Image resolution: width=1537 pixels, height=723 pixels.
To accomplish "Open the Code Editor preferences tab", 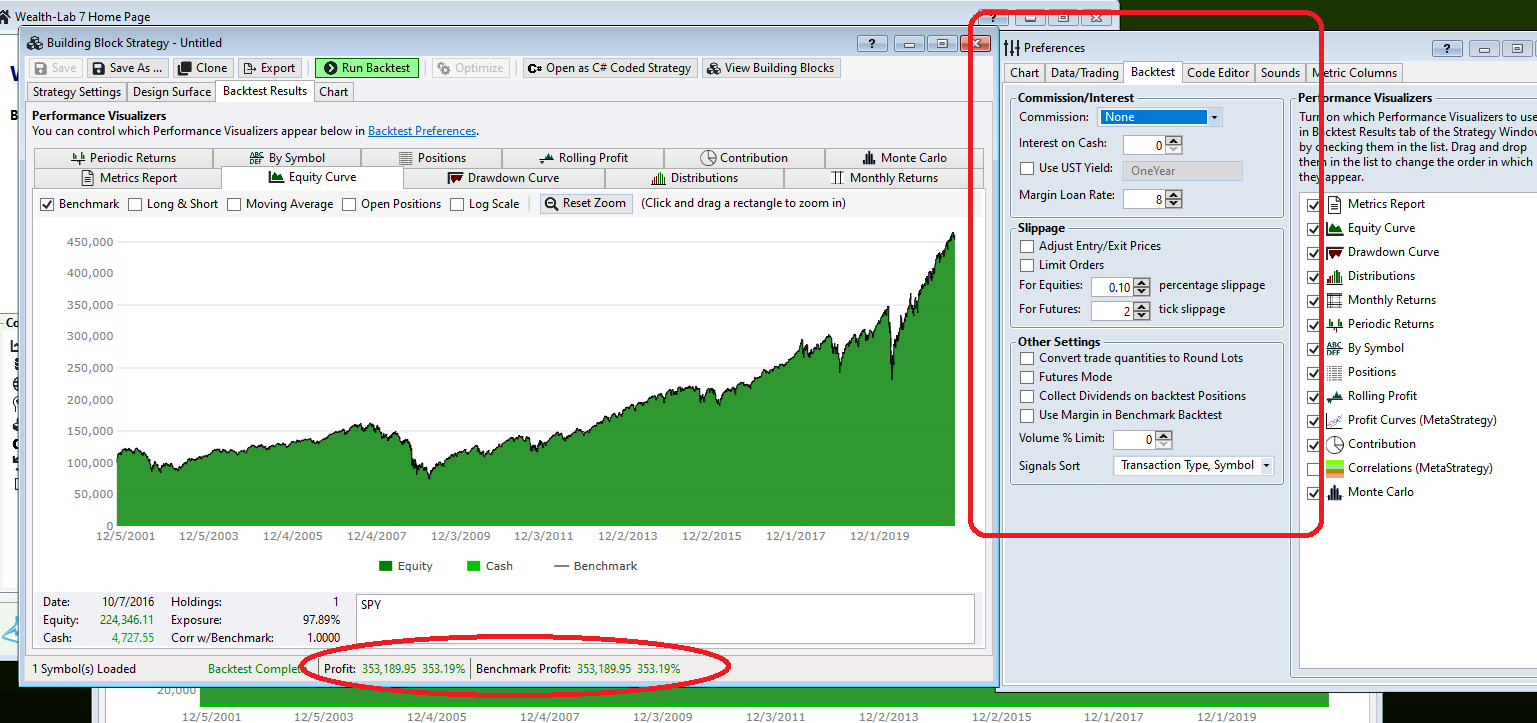I will click(x=1217, y=73).
